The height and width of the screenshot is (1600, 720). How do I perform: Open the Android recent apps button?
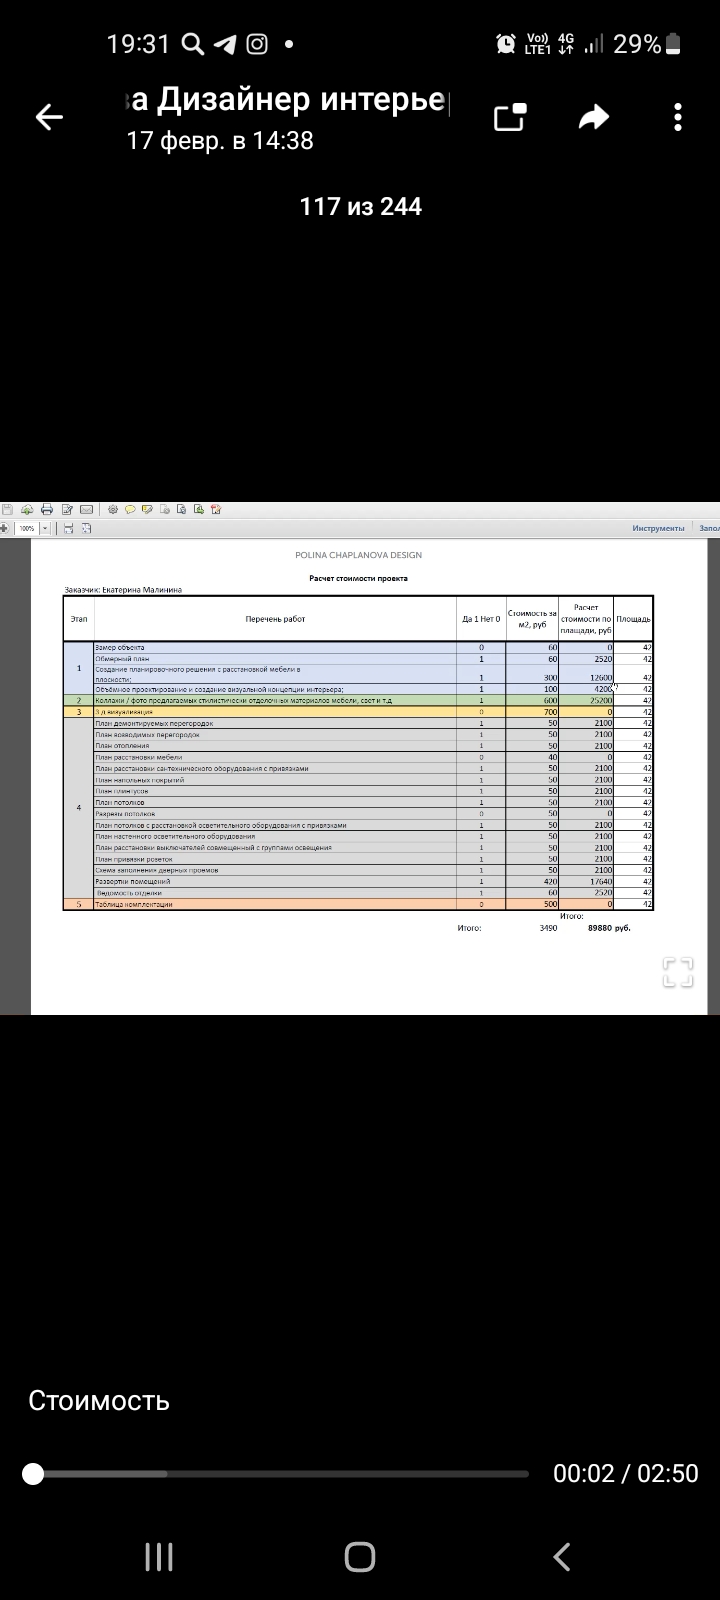159,1556
